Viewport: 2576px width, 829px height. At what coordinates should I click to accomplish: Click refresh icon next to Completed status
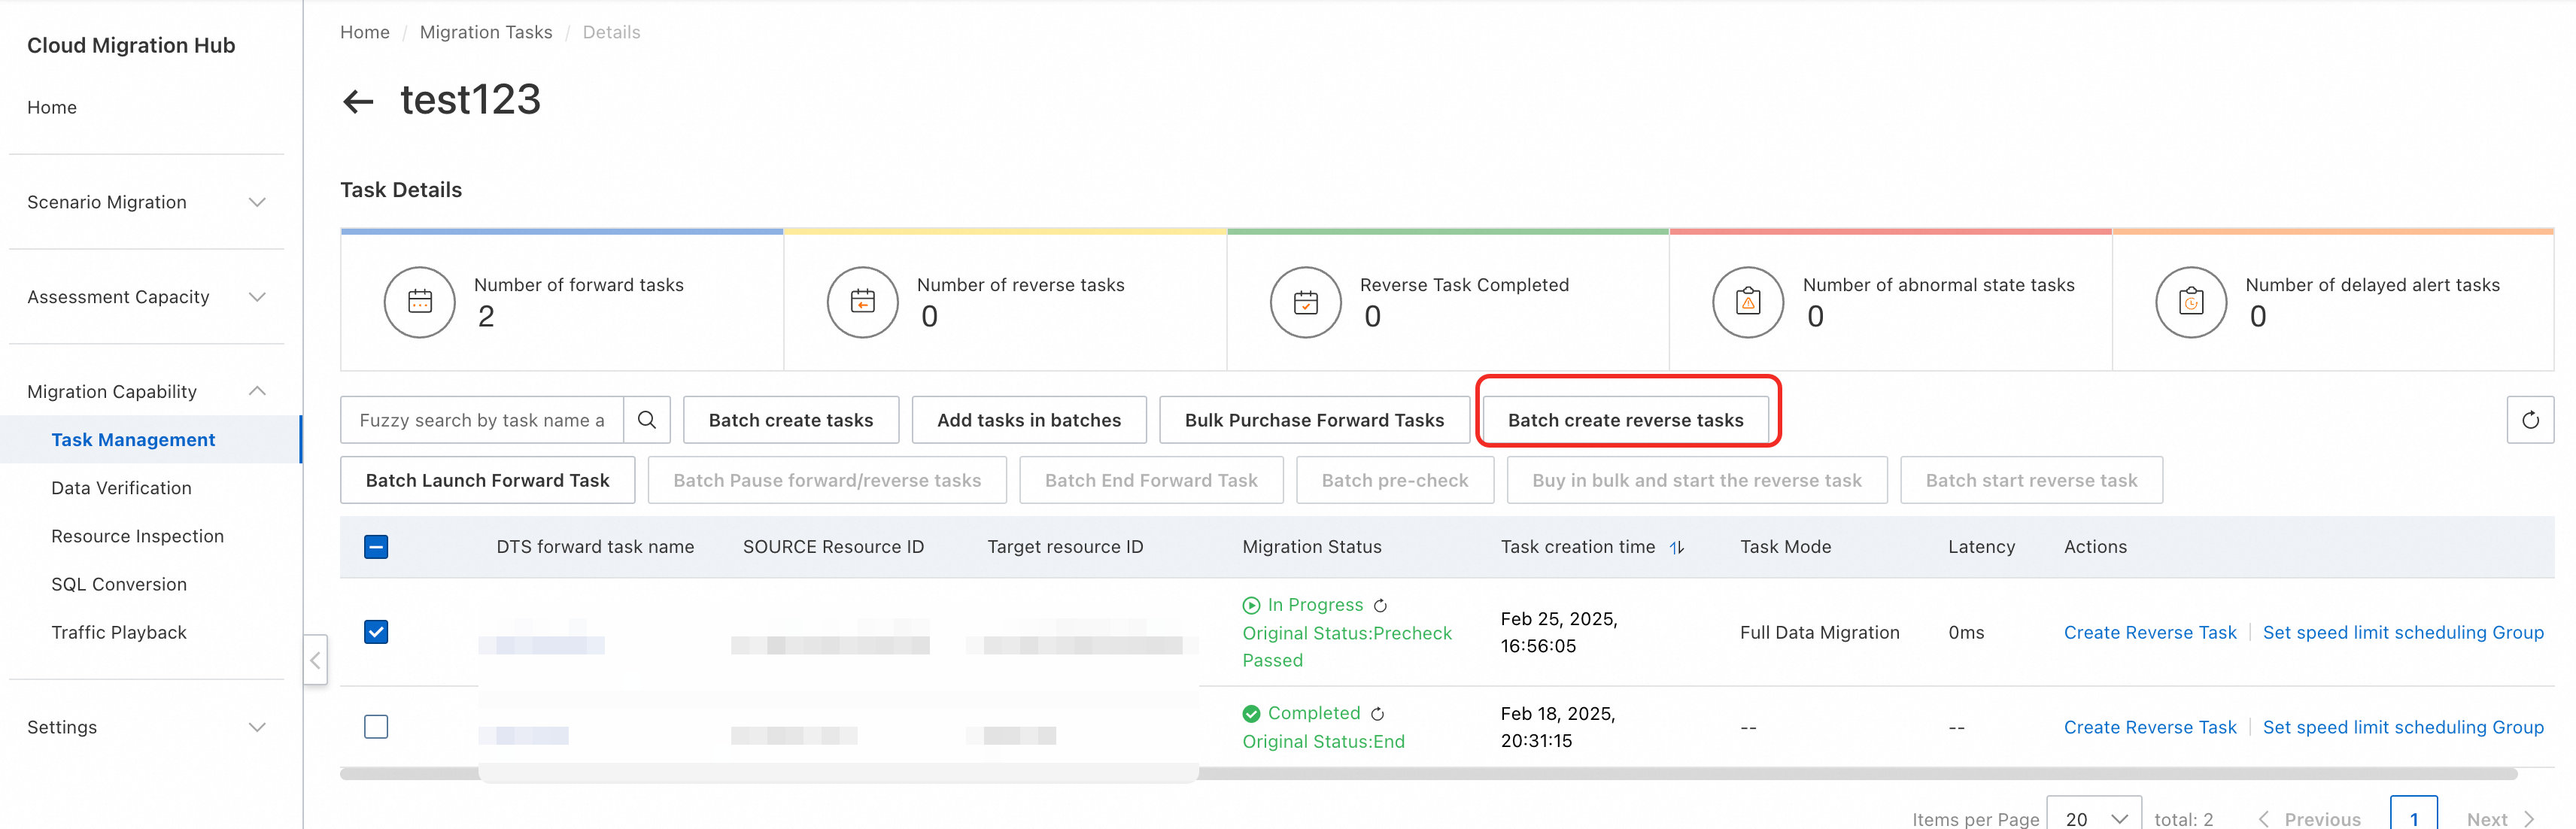click(x=1377, y=714)
